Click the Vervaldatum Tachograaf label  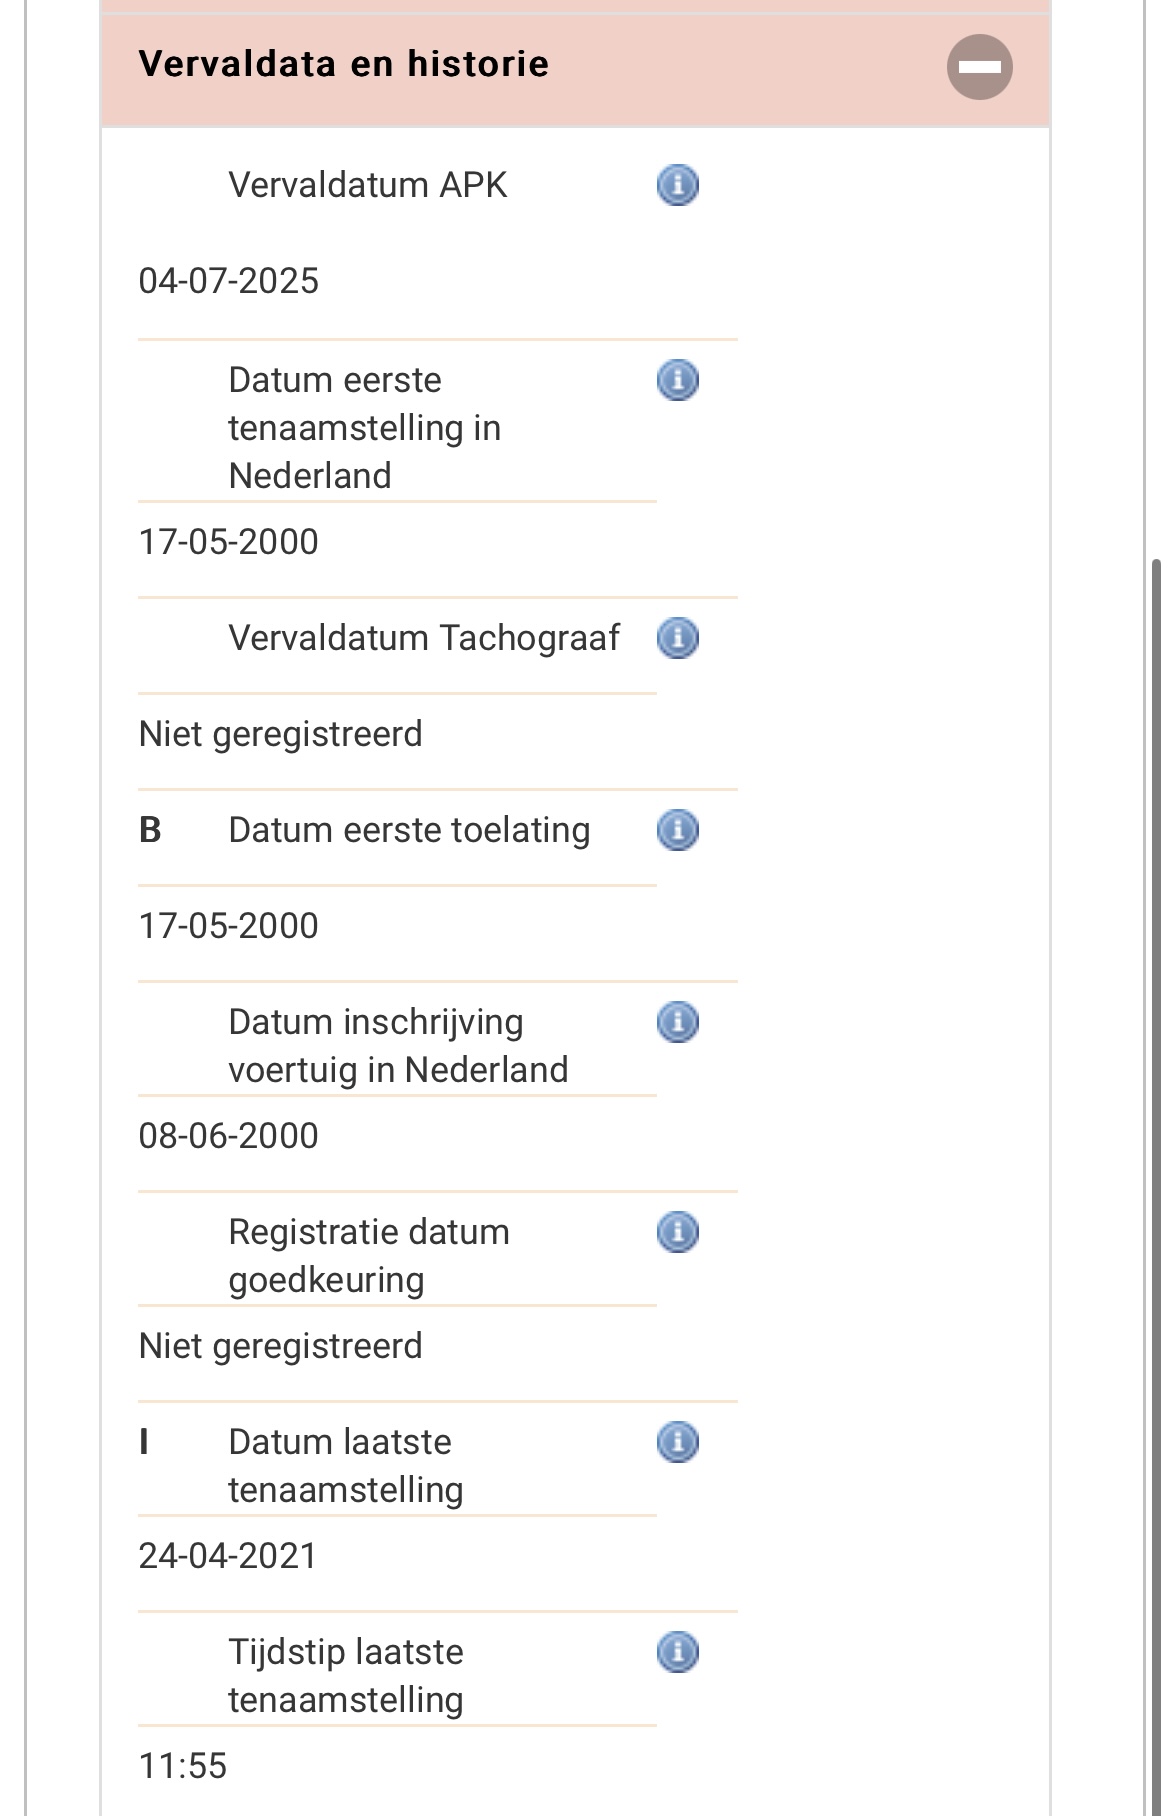(x=424, y=638)
